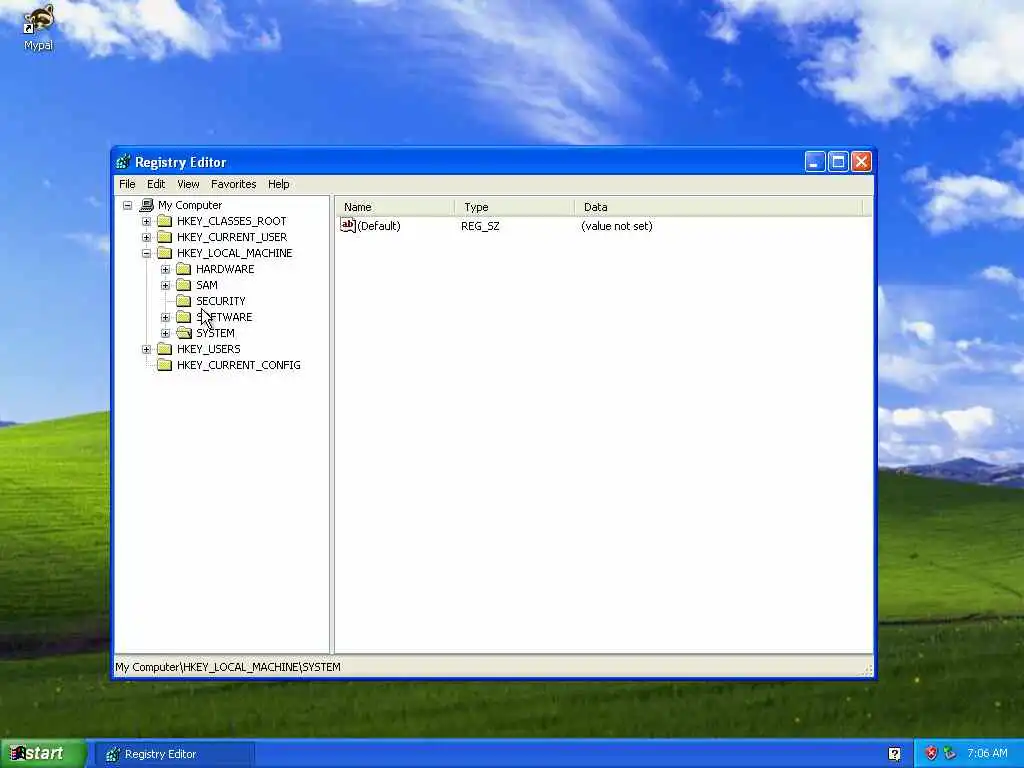
Task: Click the HARDWARE folder icon
Action: pyautogui.click(x=184, y=269)
